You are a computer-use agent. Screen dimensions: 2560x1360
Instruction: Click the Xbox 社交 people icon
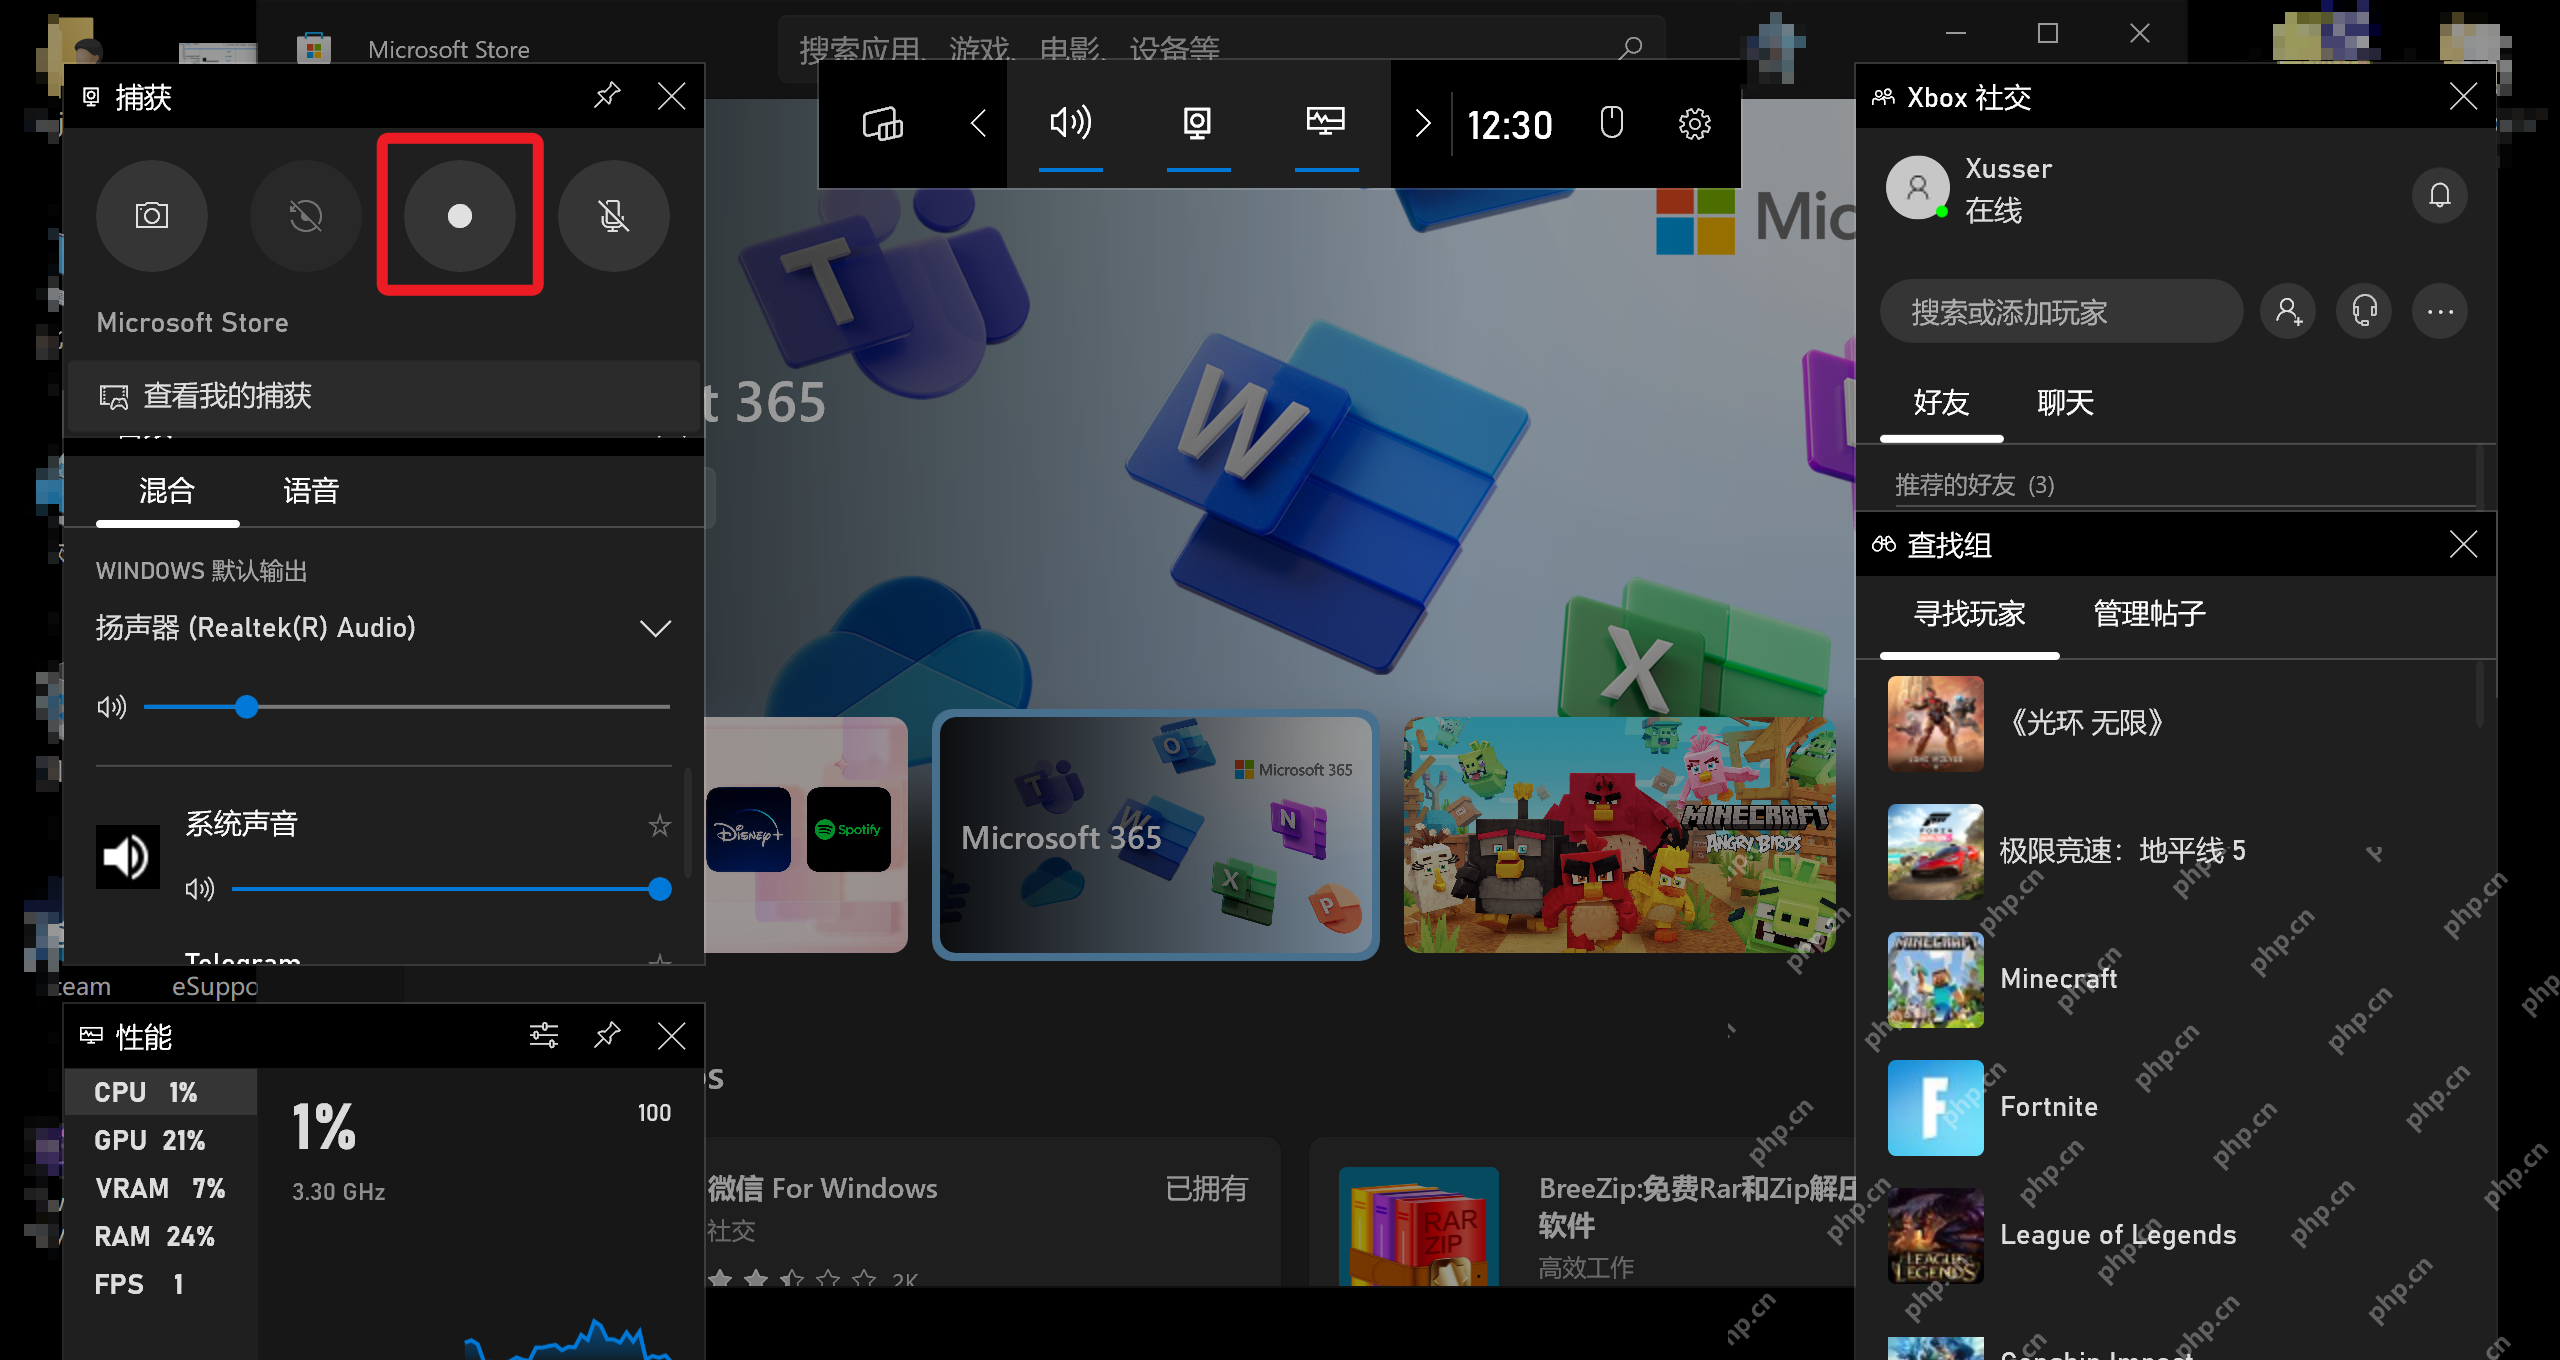point(1883,97)
